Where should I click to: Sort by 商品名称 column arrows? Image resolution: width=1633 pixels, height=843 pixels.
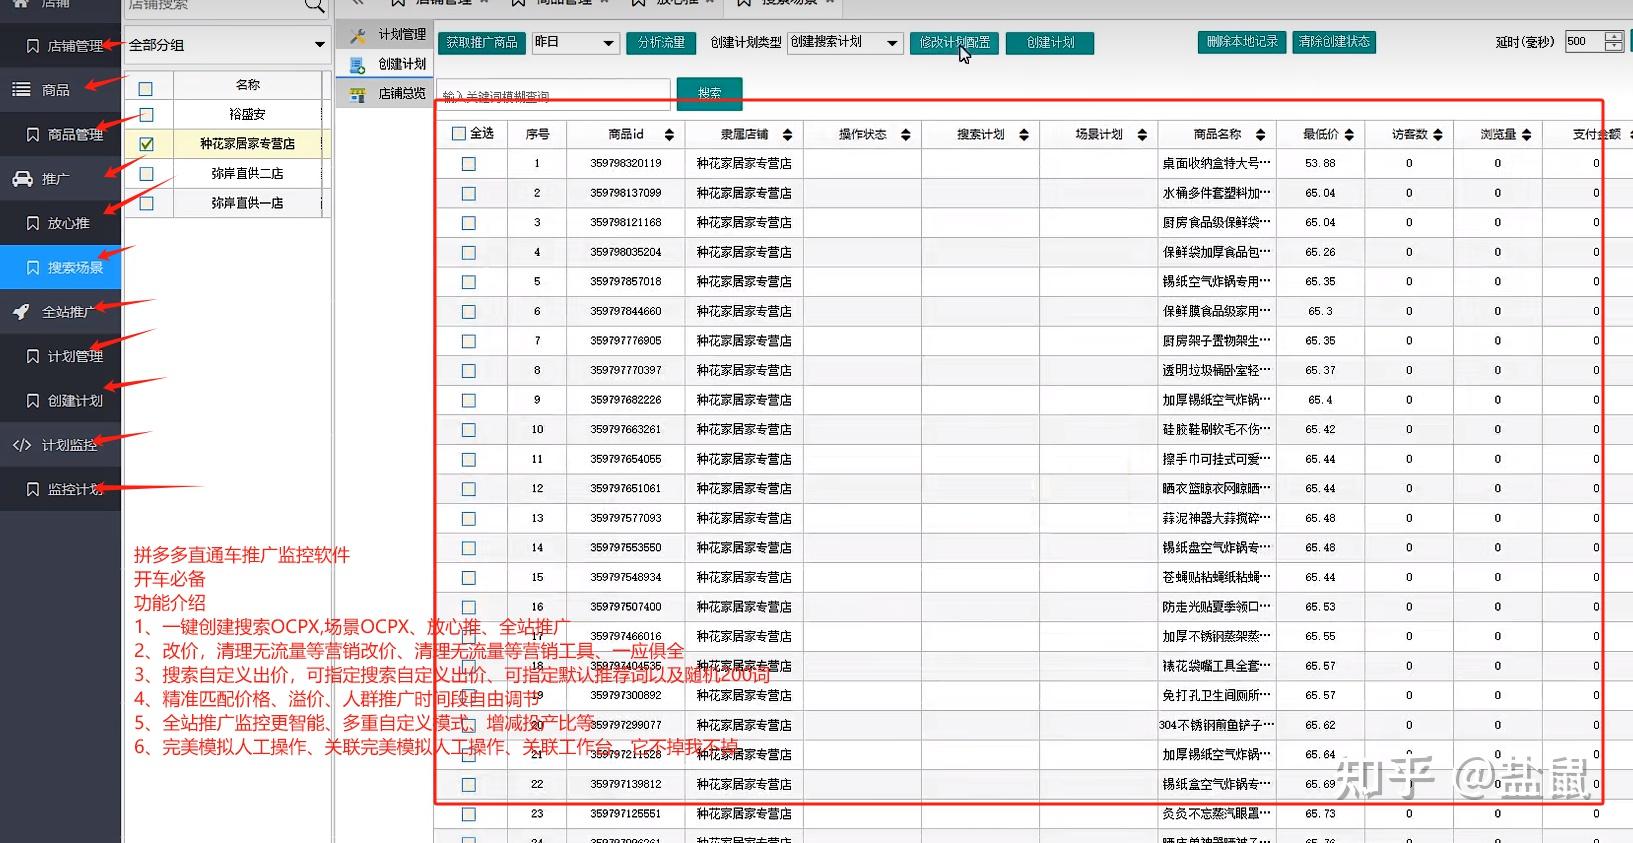[x=1260, y=134]
